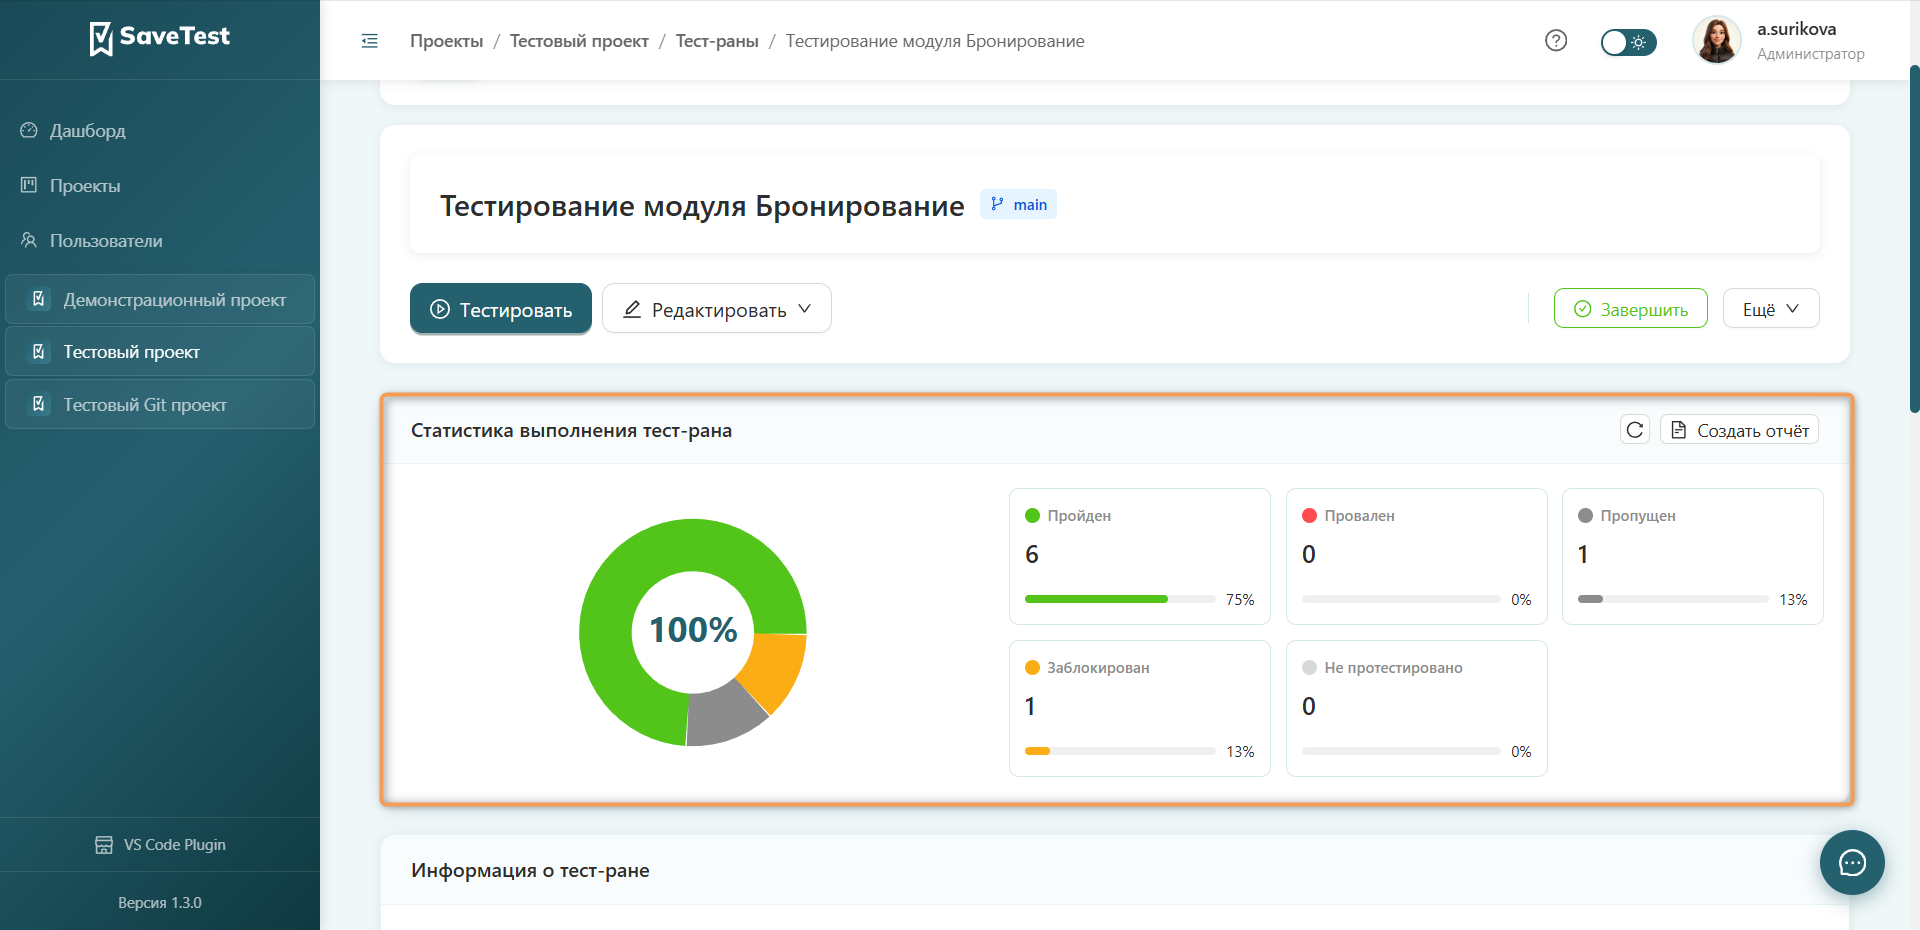1920x930 pixels.
Task: Click the red Провален status dot
Action: (1309, 516)
